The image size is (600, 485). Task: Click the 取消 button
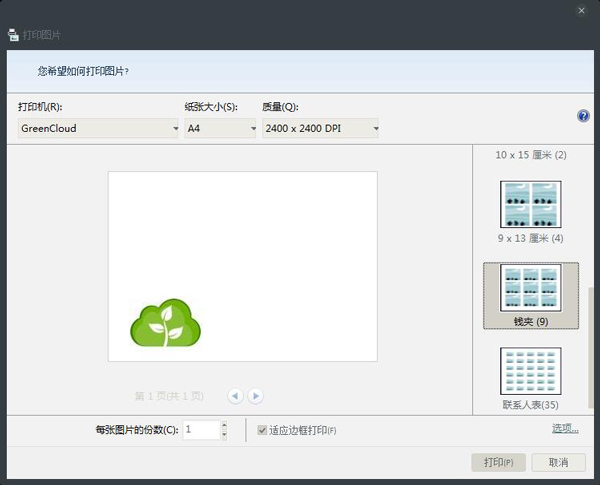coord(558,462)
